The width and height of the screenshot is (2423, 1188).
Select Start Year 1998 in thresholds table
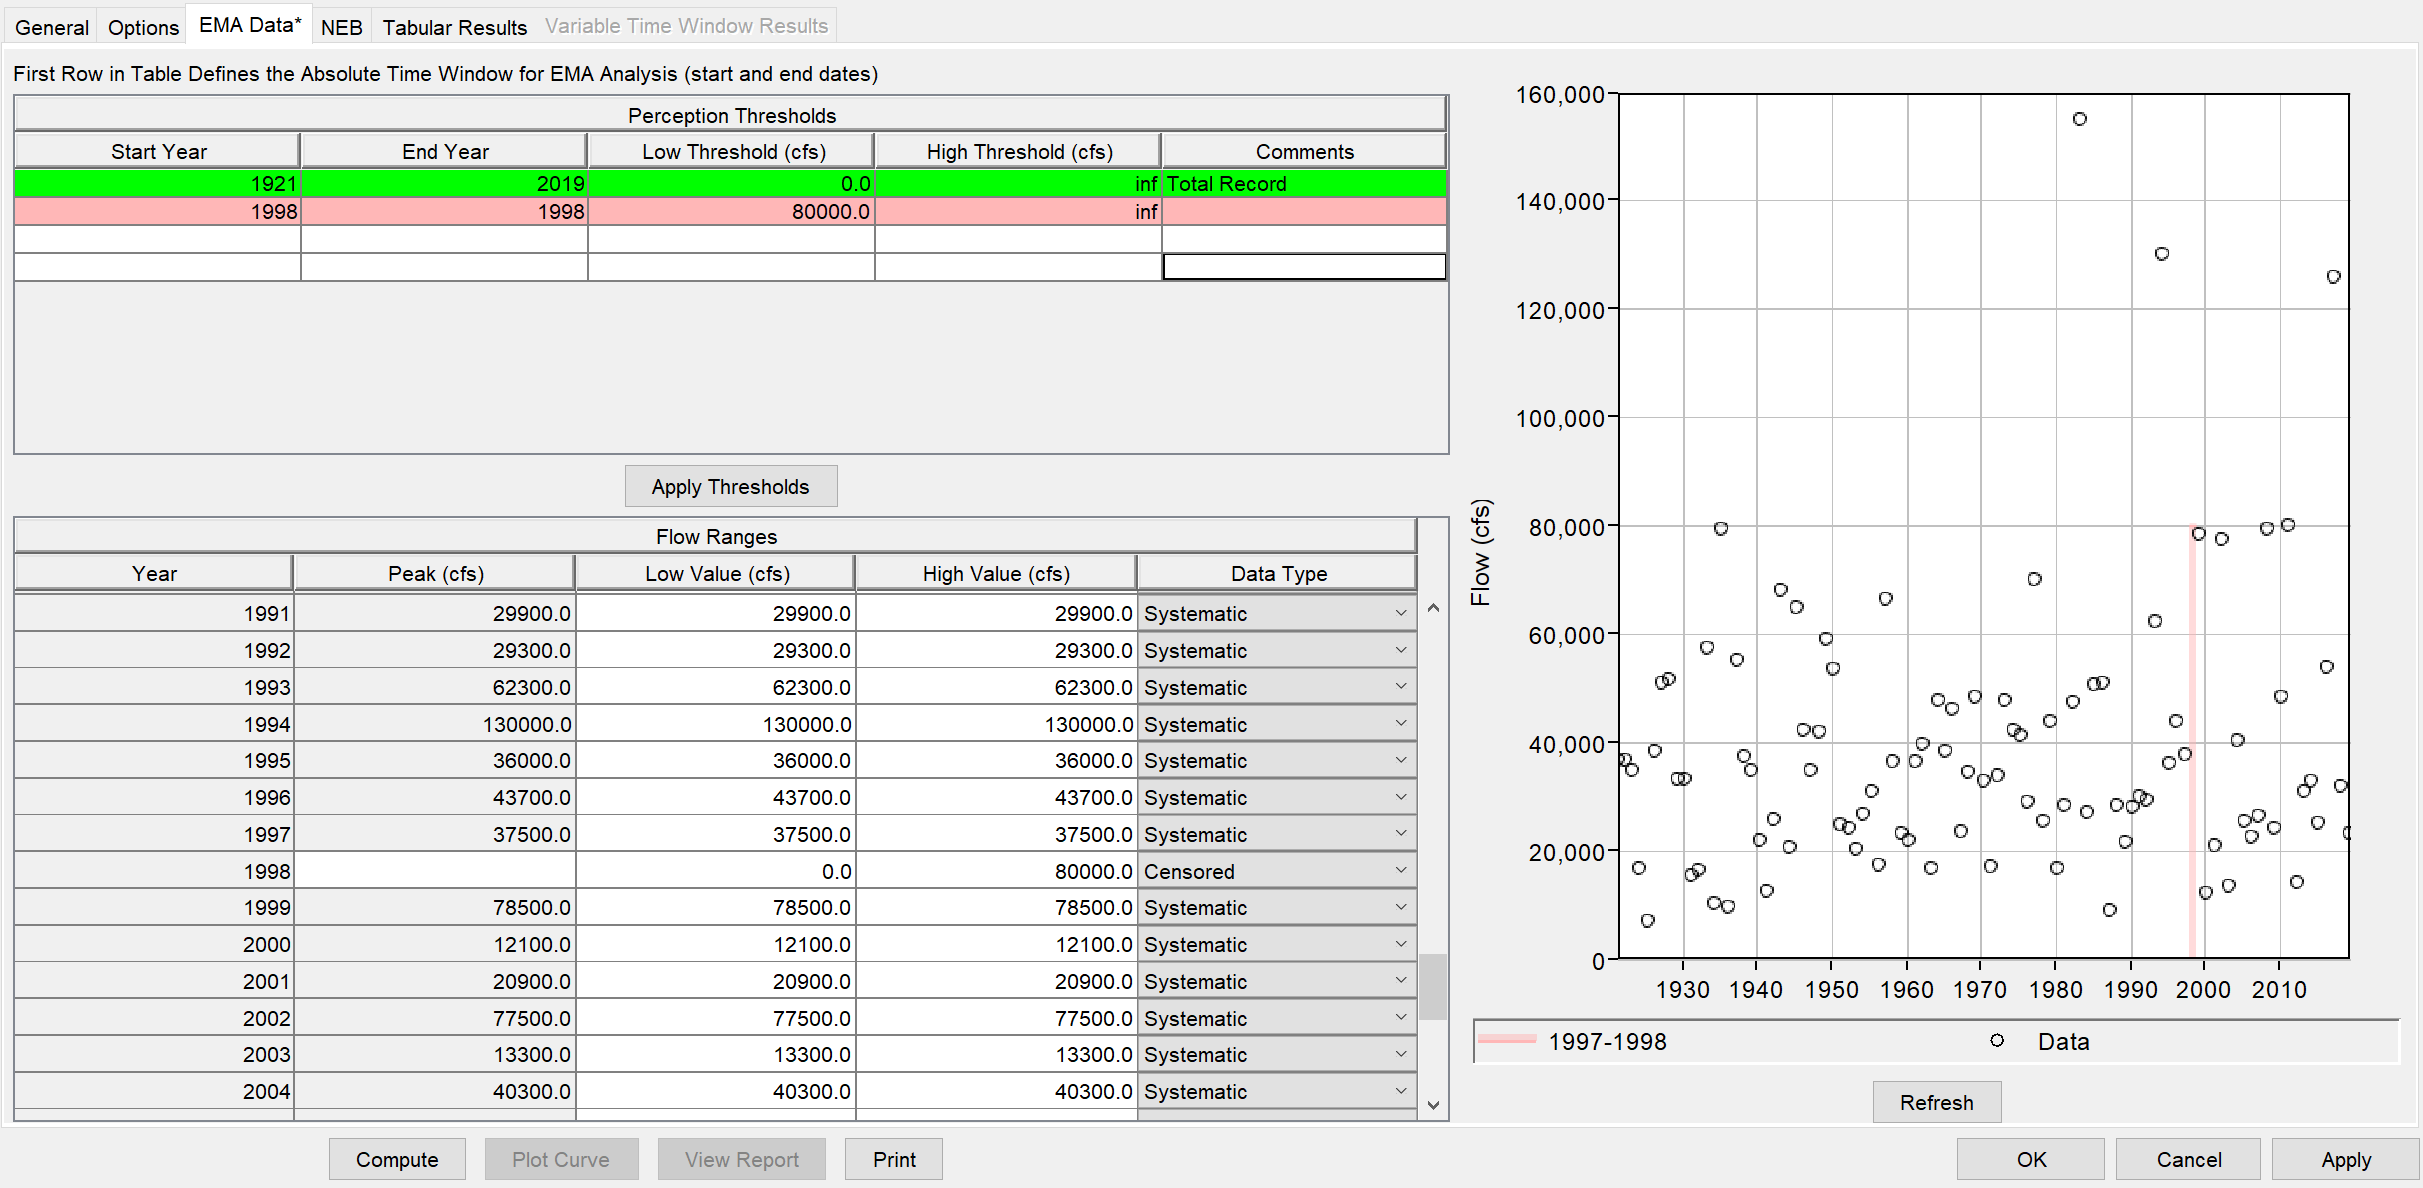pyautogui.click(x=157, y=211)
